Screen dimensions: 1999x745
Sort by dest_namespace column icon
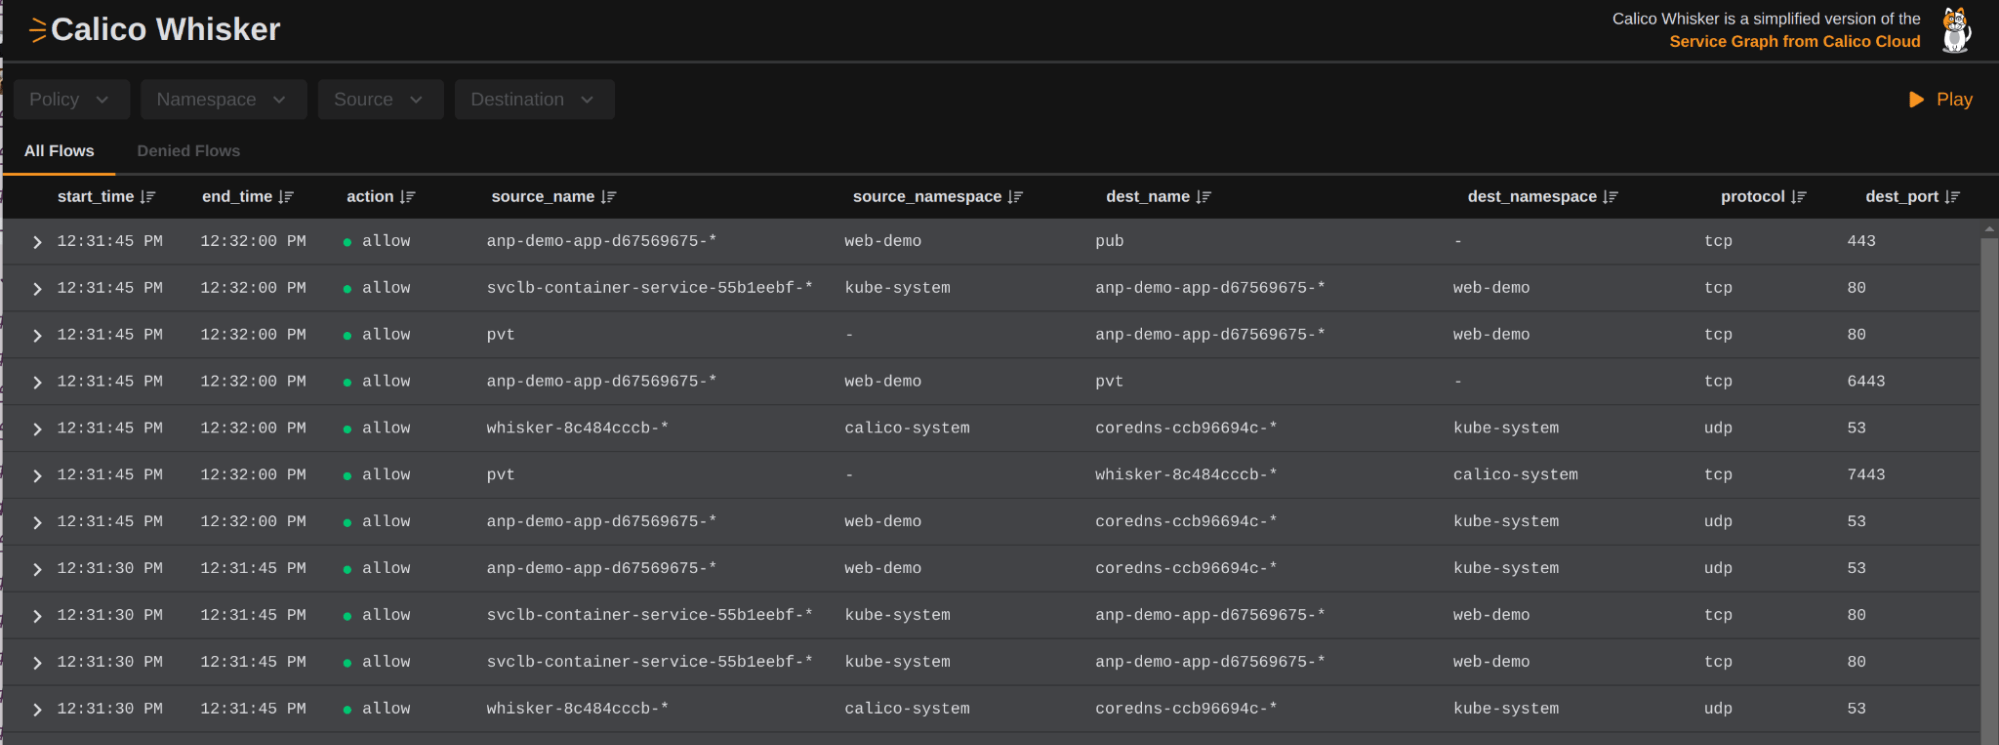click(x=1610, y=197)
